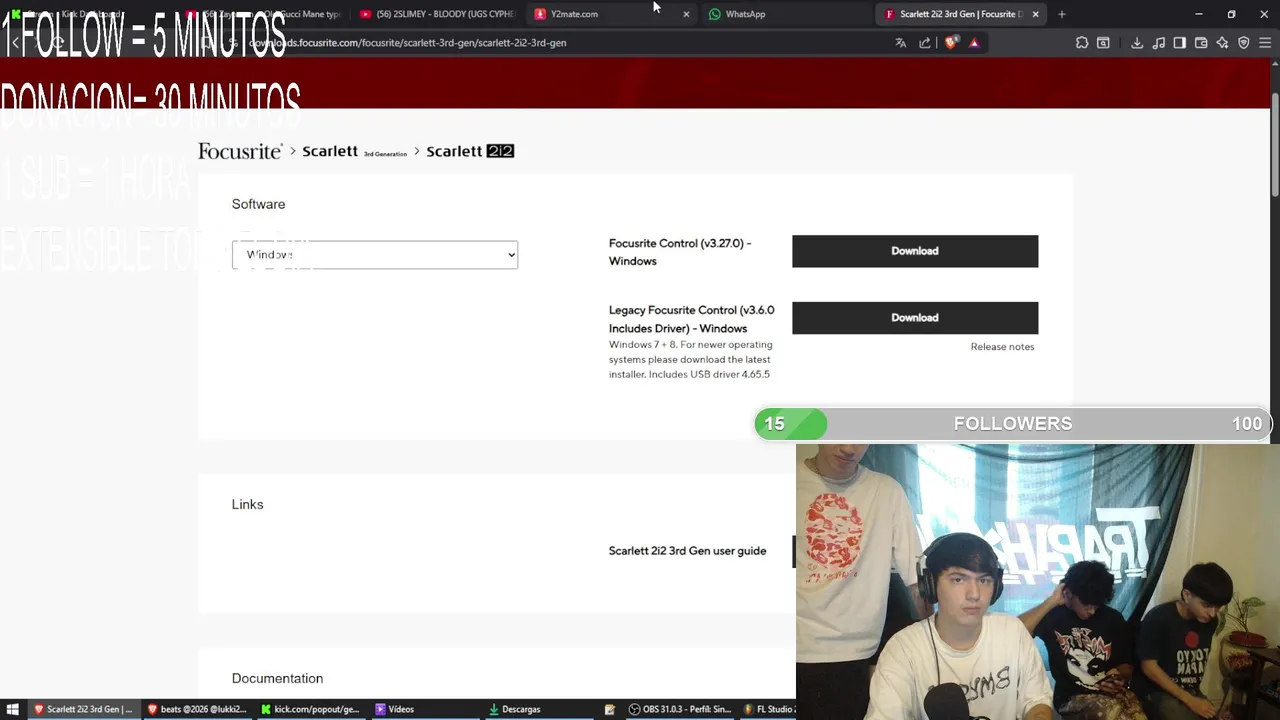Click the share page icon in address bar
This screenshot has width=1280, height=720.
925,43
